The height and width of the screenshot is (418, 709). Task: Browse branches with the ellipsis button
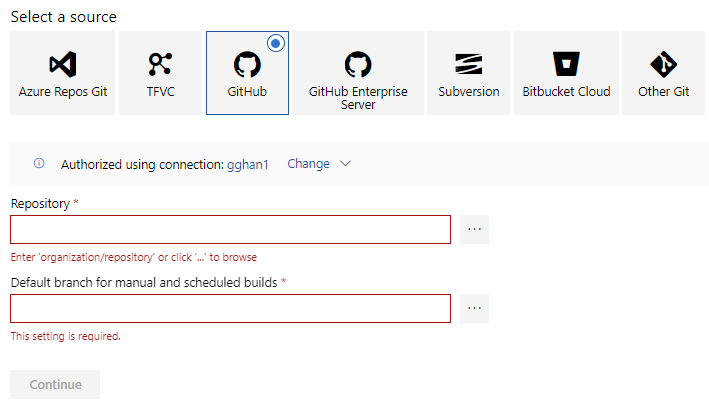(x=475, y=308)
